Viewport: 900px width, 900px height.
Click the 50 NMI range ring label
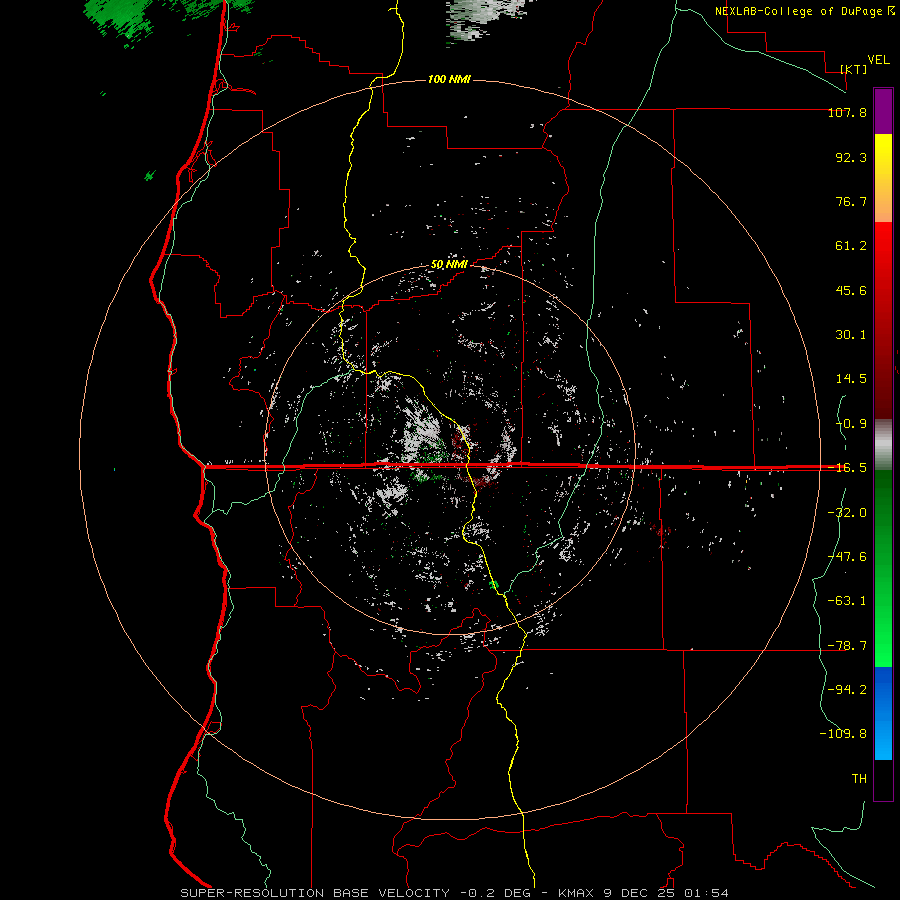coord(449,265)
